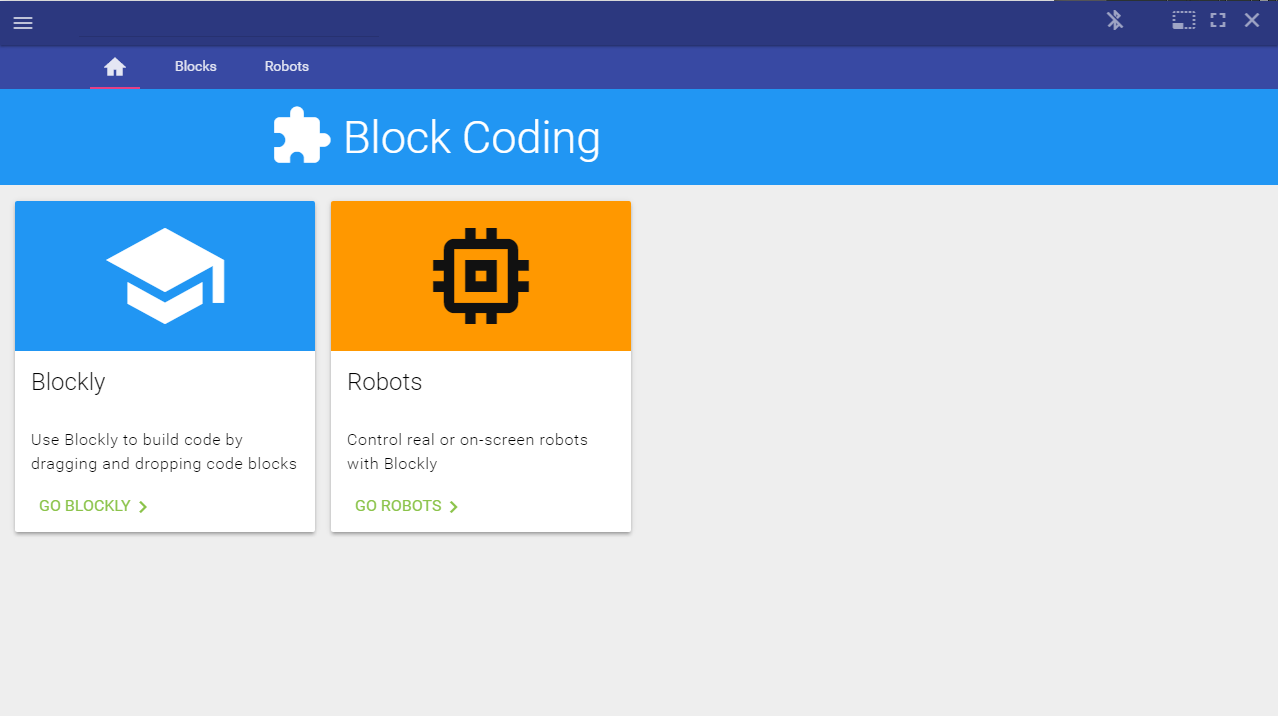Switch to the Blocks tab
Image resolution: width=1278 pixels, height=716 pixels.
(196, 67)
